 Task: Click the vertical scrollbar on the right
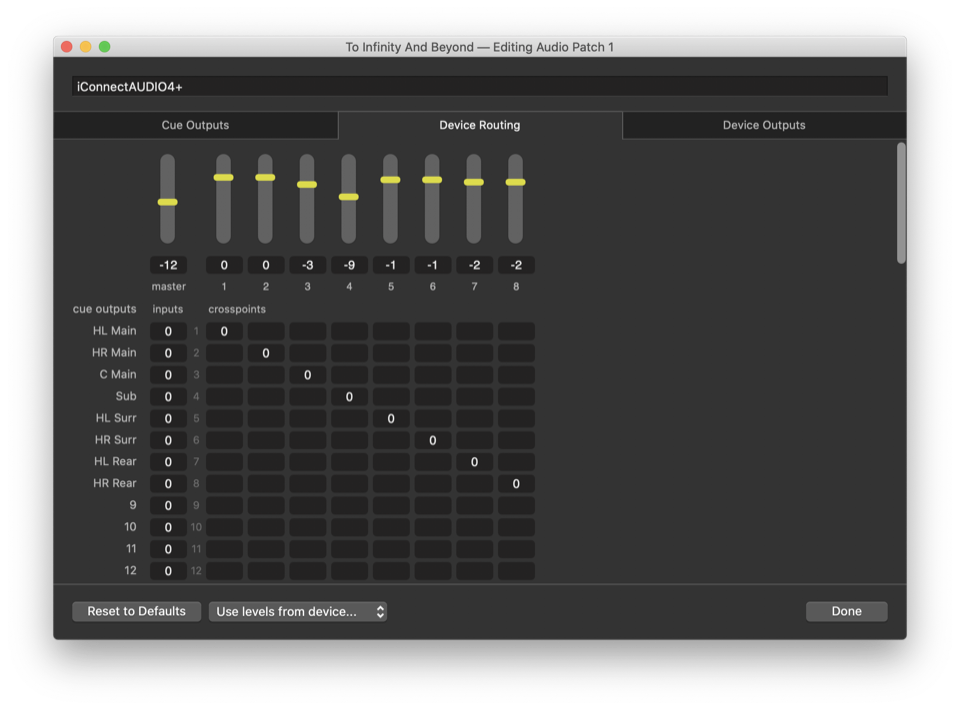click(901, 203)
